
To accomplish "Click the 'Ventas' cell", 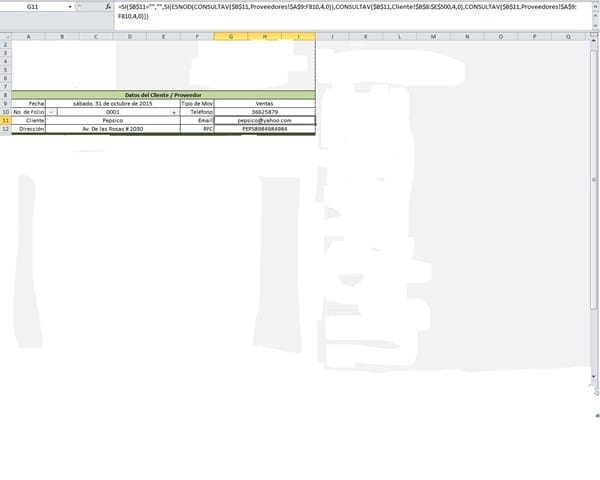I will tap(264, 104).
